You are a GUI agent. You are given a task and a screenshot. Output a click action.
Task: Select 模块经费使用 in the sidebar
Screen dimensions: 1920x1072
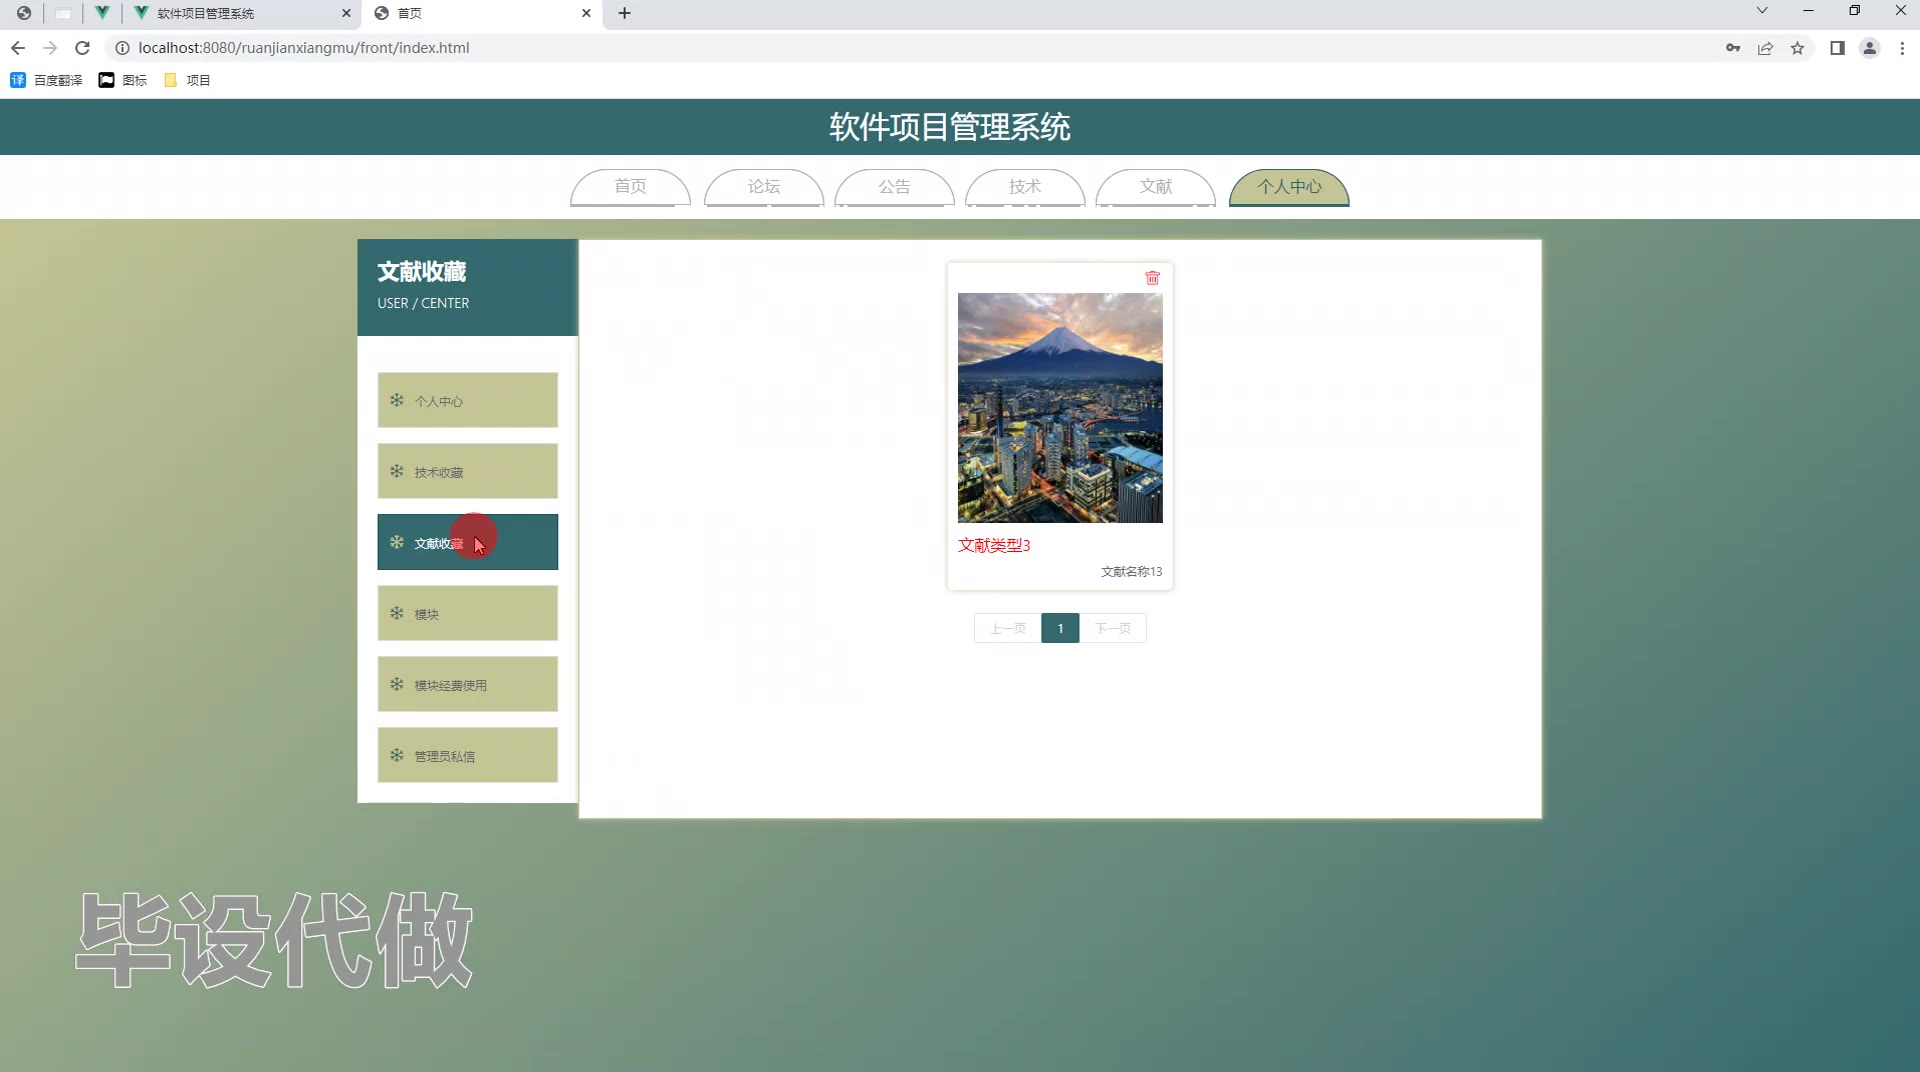[x=467, y=684]
